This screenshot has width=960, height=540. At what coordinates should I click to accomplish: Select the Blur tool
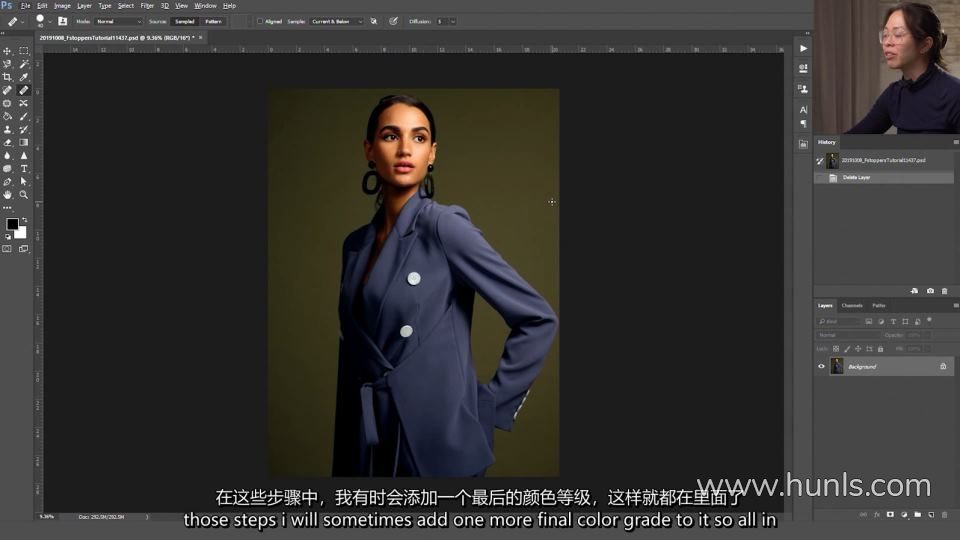(7, 156)
